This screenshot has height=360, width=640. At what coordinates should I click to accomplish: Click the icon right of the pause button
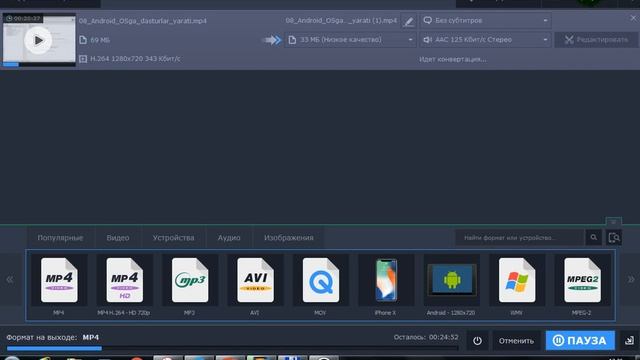[x=629, y=340]
